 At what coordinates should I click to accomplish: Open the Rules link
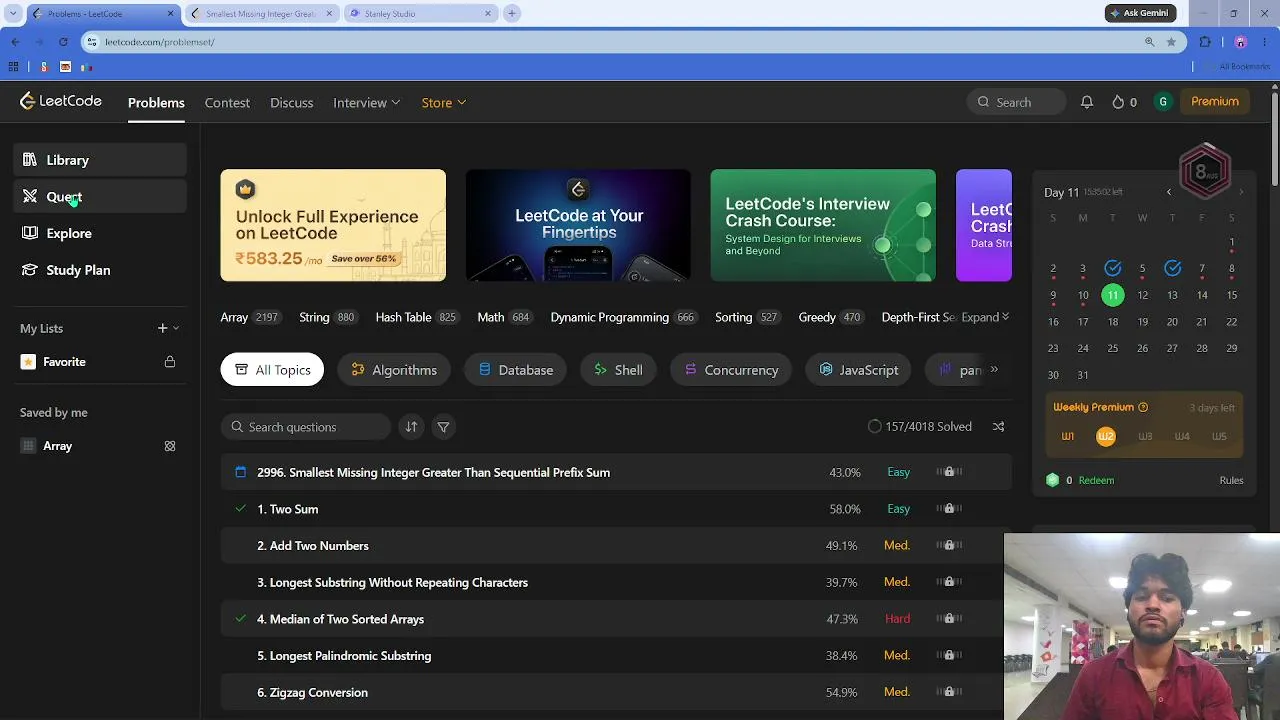1231,480
